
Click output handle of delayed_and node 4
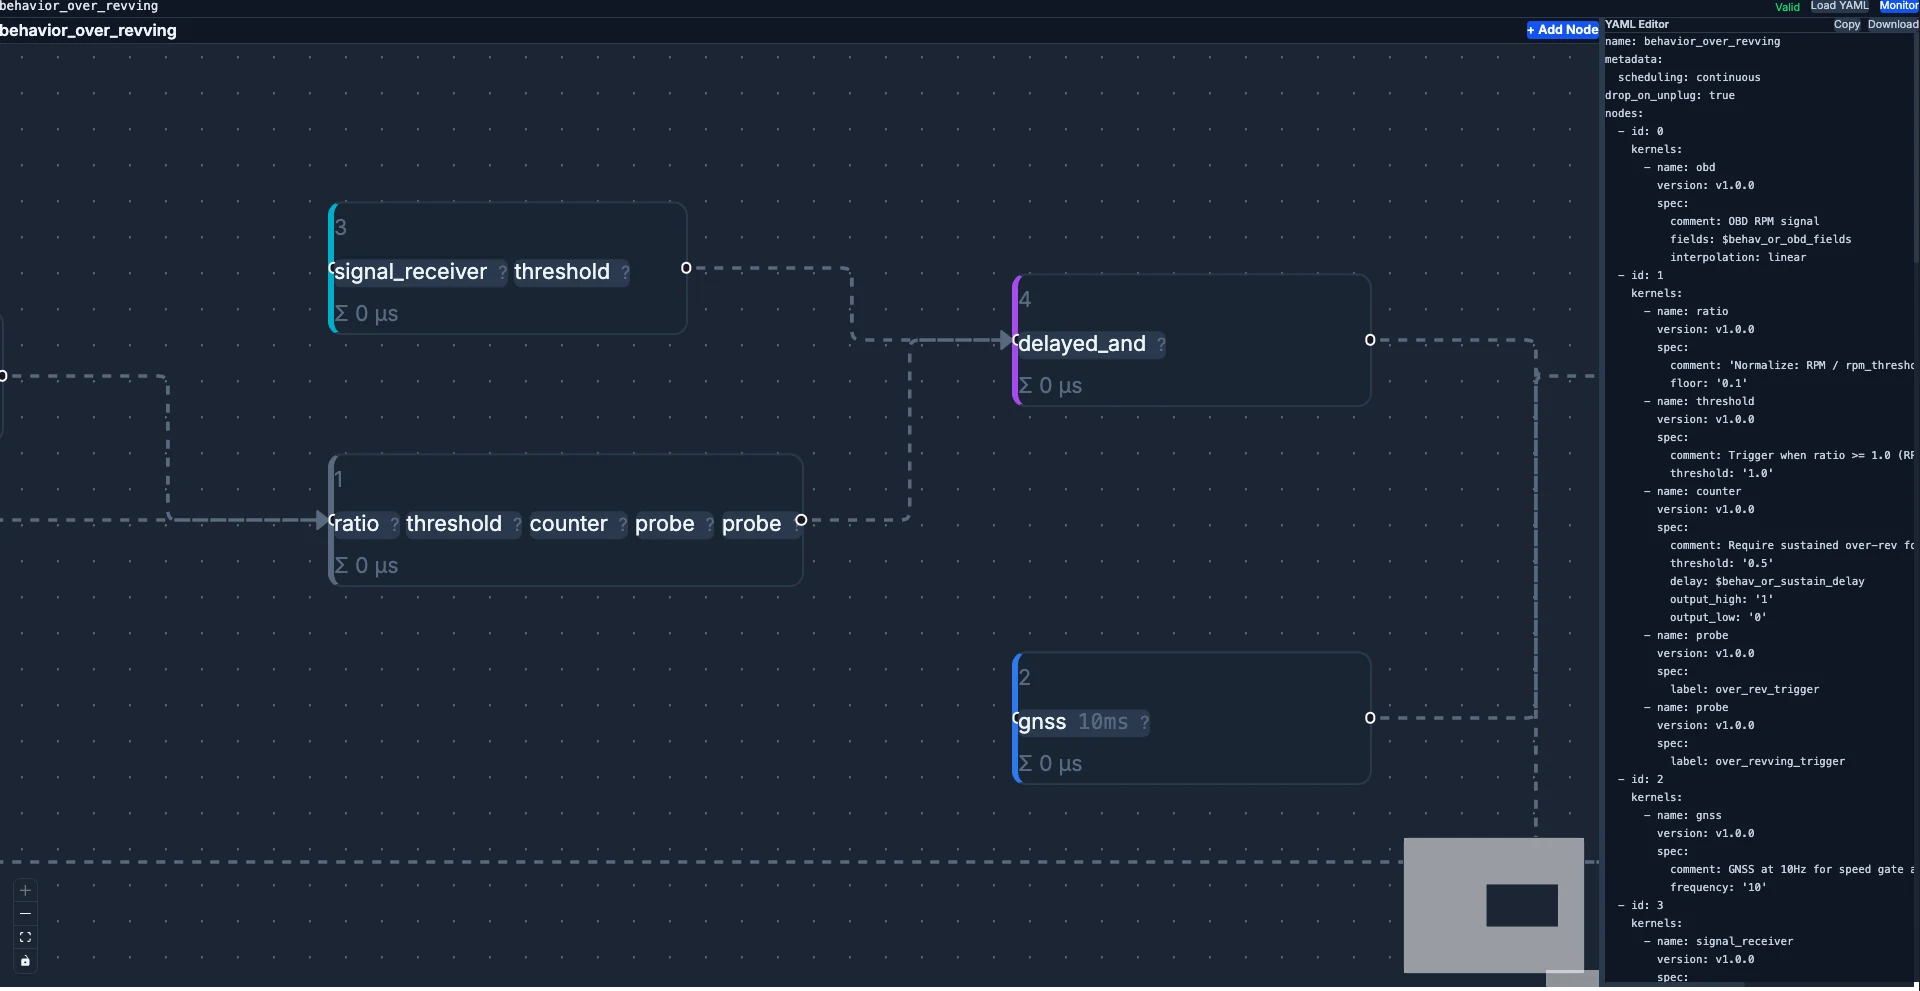click(x=1370, y=340)
